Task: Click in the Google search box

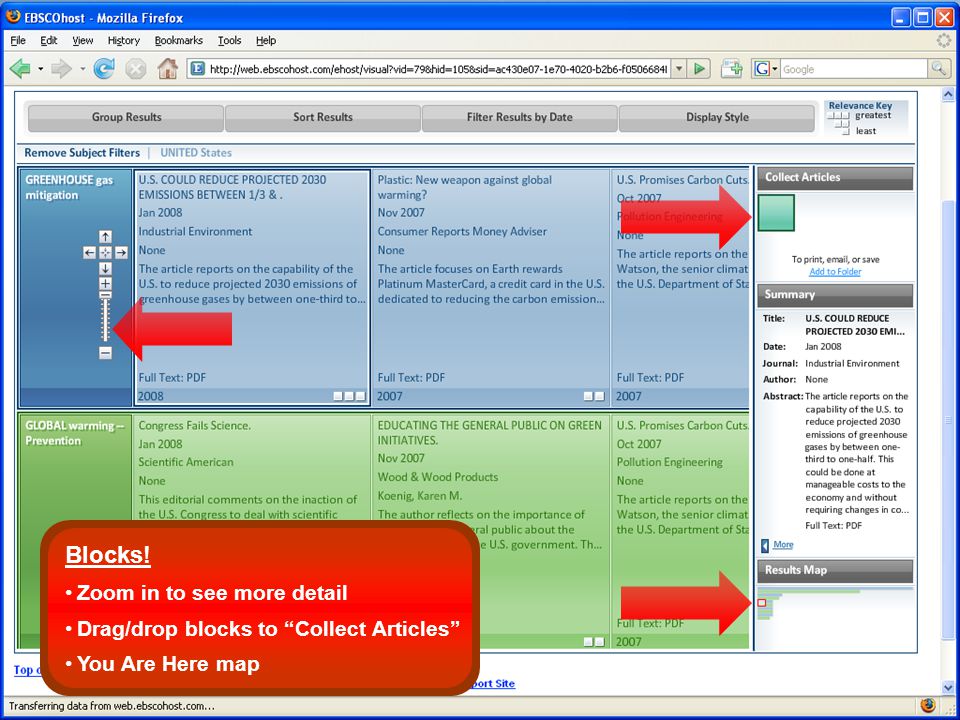Action: click(x=853, y=69)
